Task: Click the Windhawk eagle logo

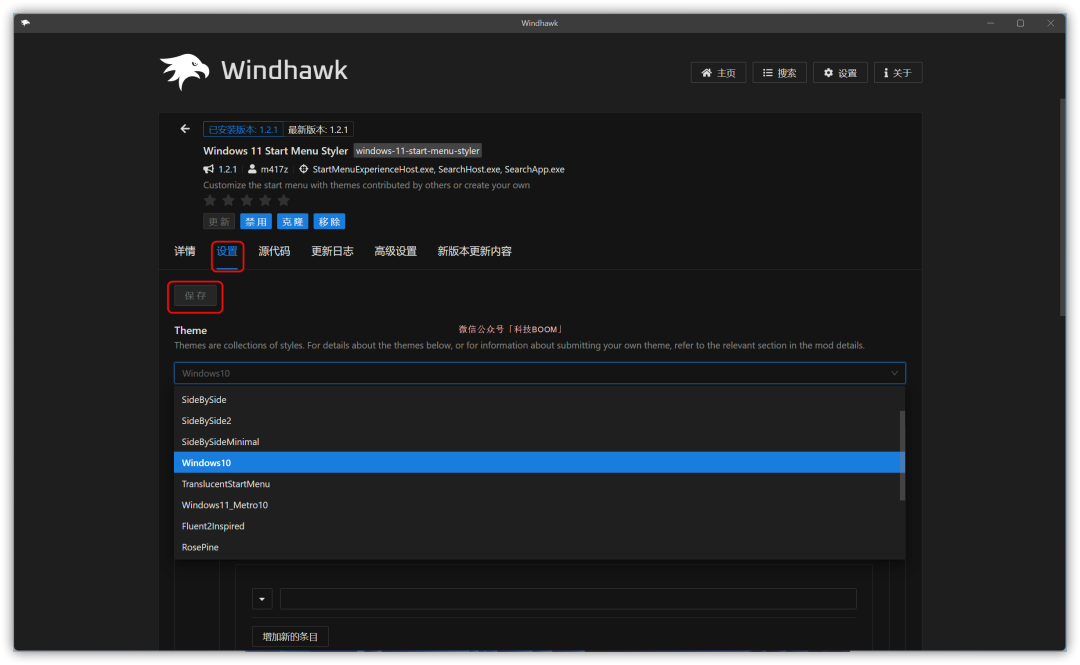Action: point(185,71)
